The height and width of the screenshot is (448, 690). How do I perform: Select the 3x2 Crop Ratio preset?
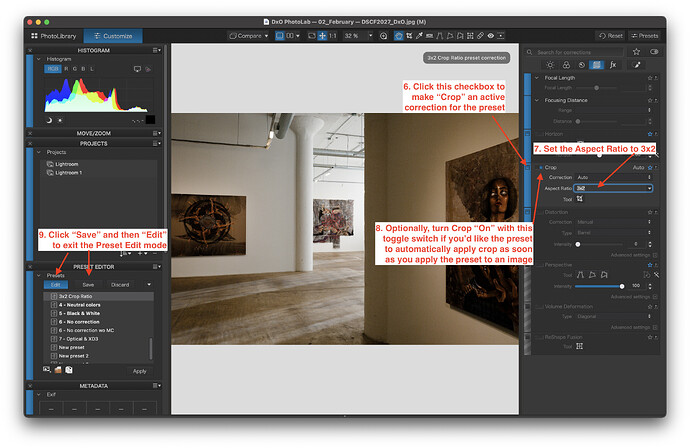point(99,296)
